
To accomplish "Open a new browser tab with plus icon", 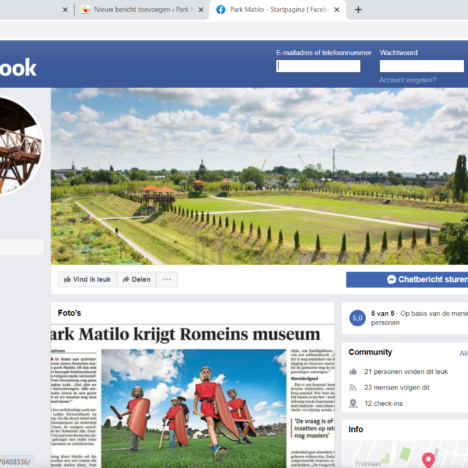I will pyautogui.click(x=358, y=10).
